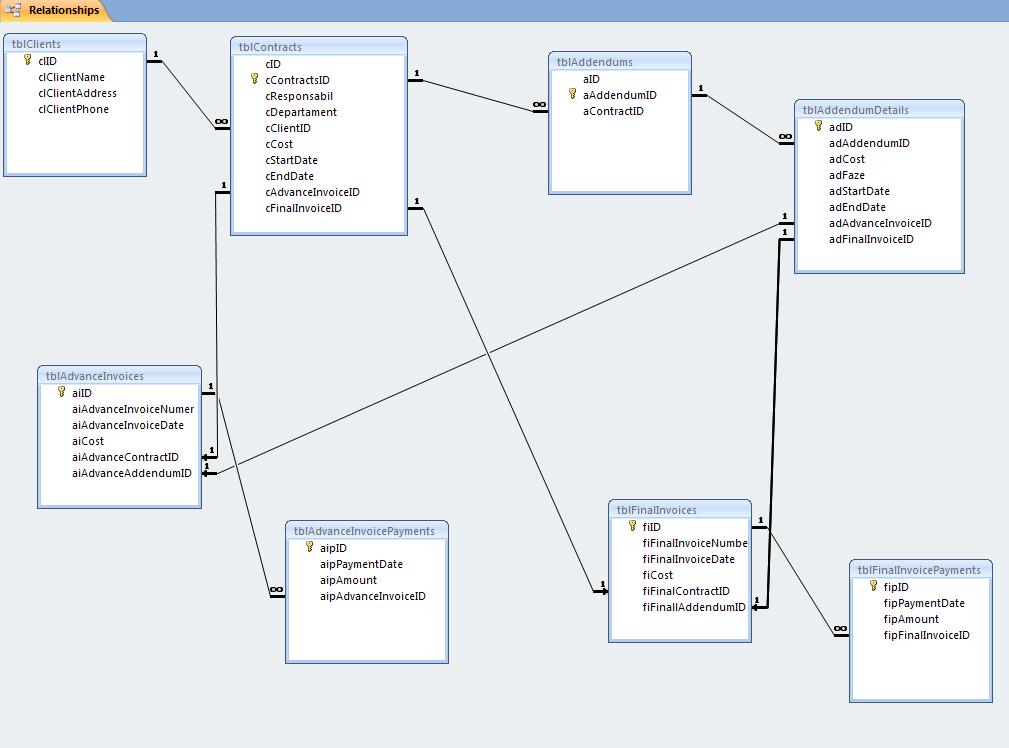1009x748 pixels.
Task: Click the key icon beside aAddendumID
Action: (572, 94)
